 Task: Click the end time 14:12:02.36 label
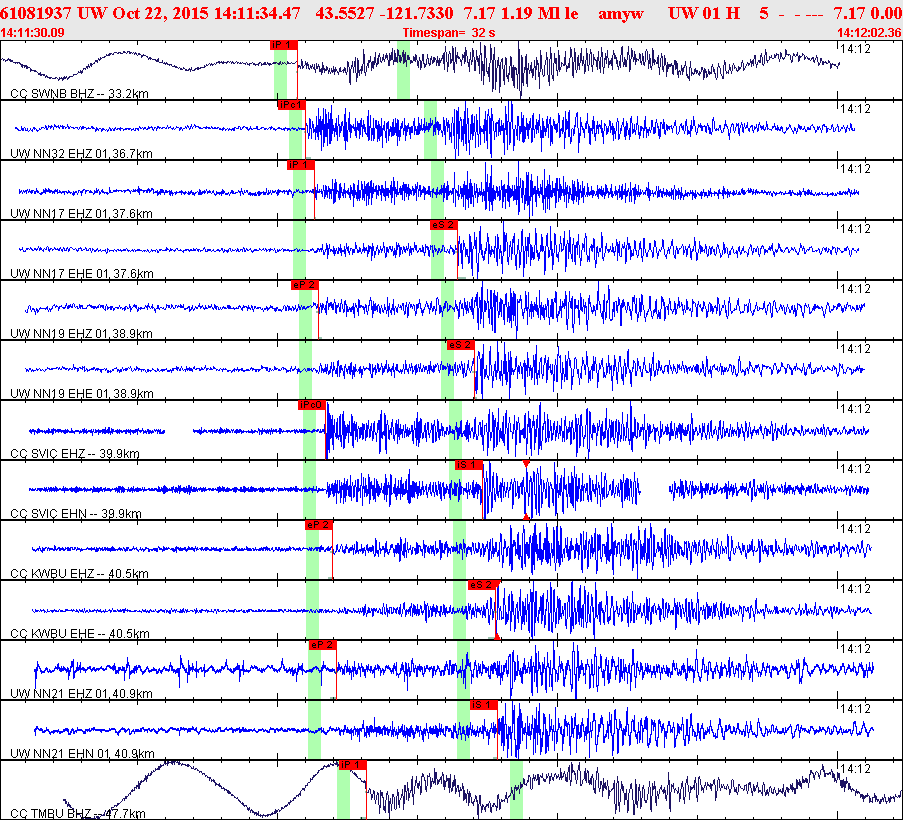(868, 33)
